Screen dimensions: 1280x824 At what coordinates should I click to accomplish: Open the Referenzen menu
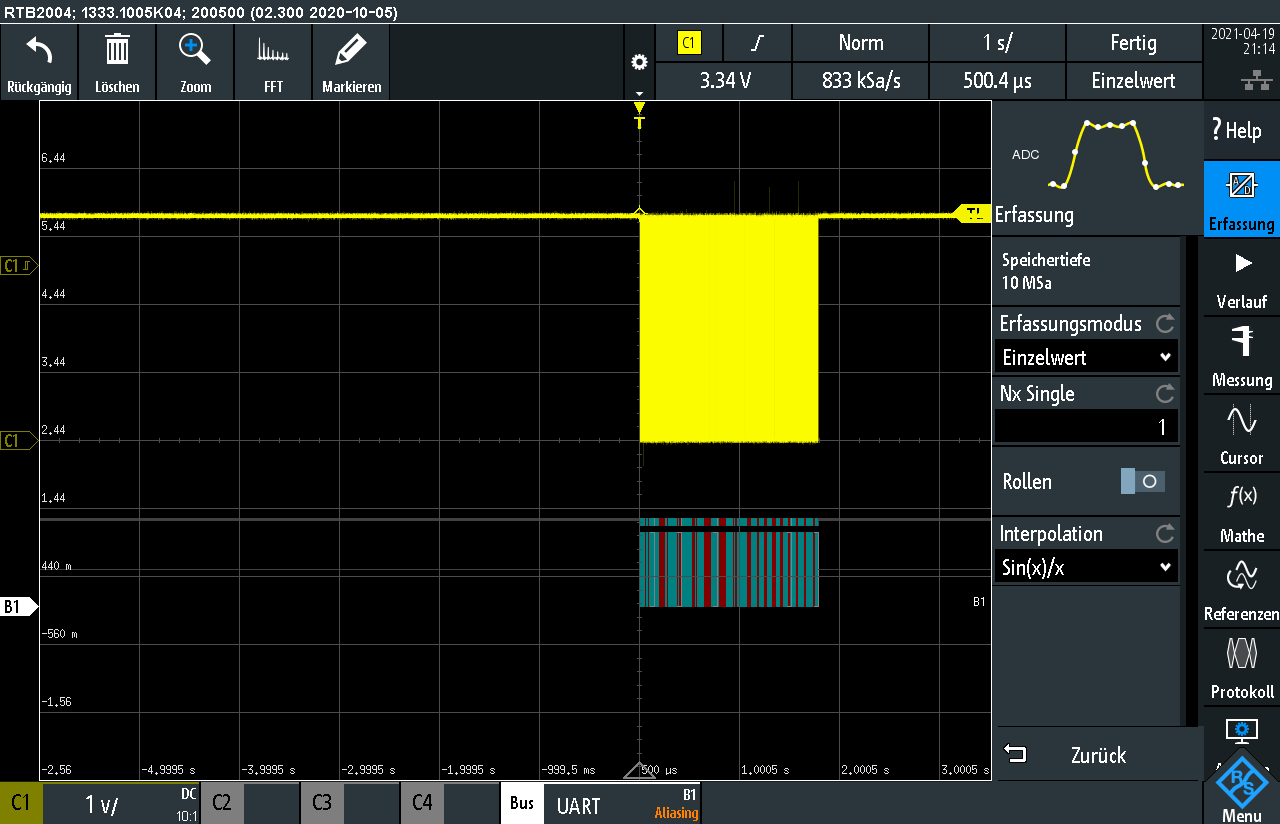(x=1241, y=591)
